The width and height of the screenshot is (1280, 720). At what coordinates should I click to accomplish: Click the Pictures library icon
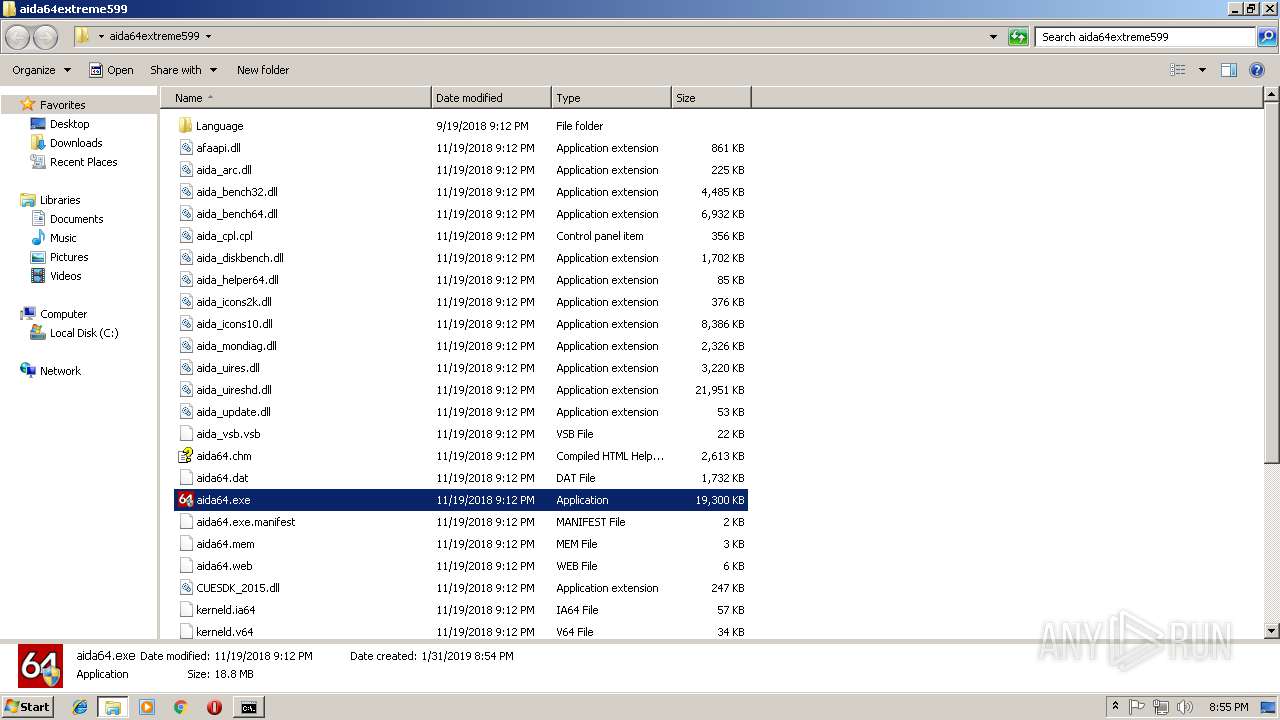(38, 257)
